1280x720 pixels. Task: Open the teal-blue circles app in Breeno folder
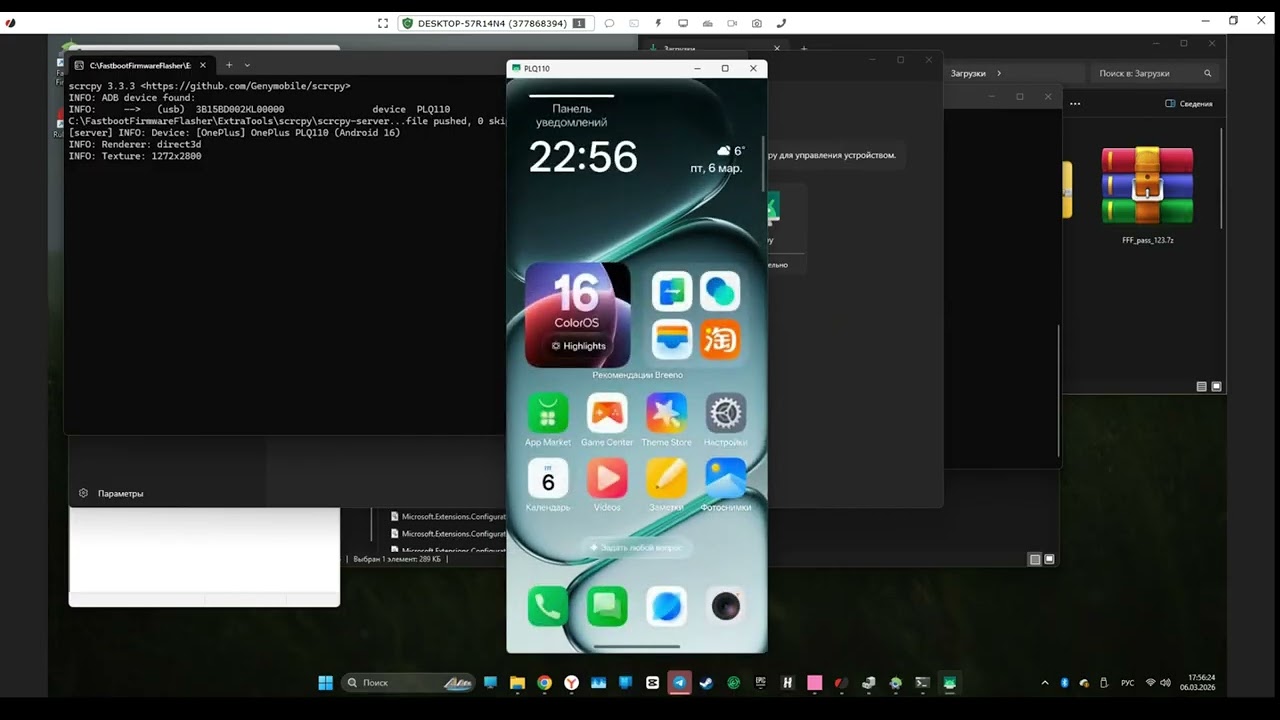tap(720, 291)
